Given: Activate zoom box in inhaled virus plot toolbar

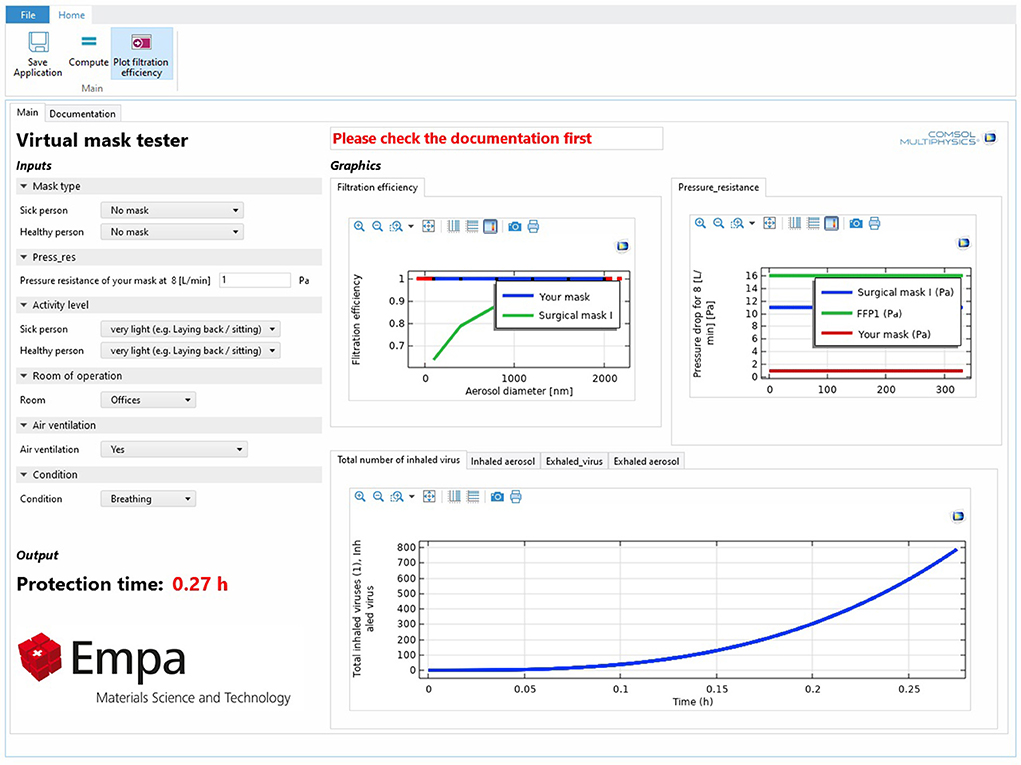Looking at the screenshot, I should pyautogui.click(x=397, y=497).
